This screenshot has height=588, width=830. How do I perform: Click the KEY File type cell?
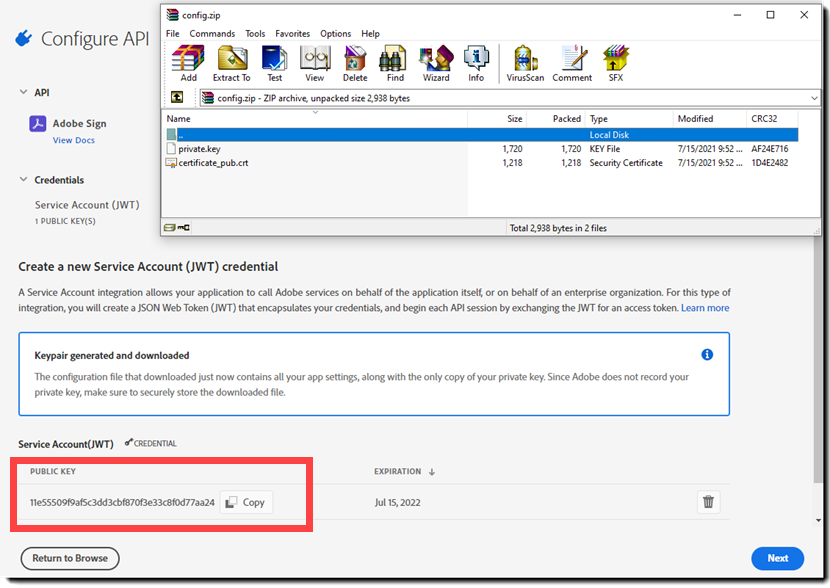coord(605,149)
